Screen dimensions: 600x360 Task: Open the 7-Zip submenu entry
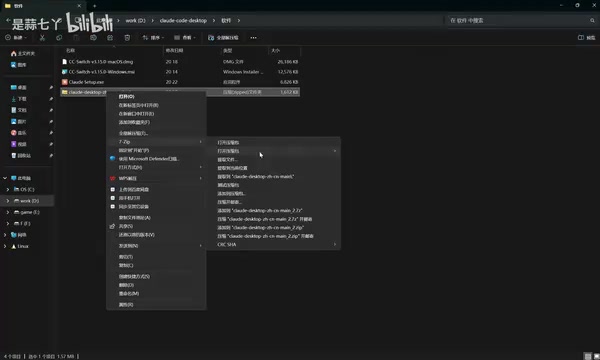[156, 142]
